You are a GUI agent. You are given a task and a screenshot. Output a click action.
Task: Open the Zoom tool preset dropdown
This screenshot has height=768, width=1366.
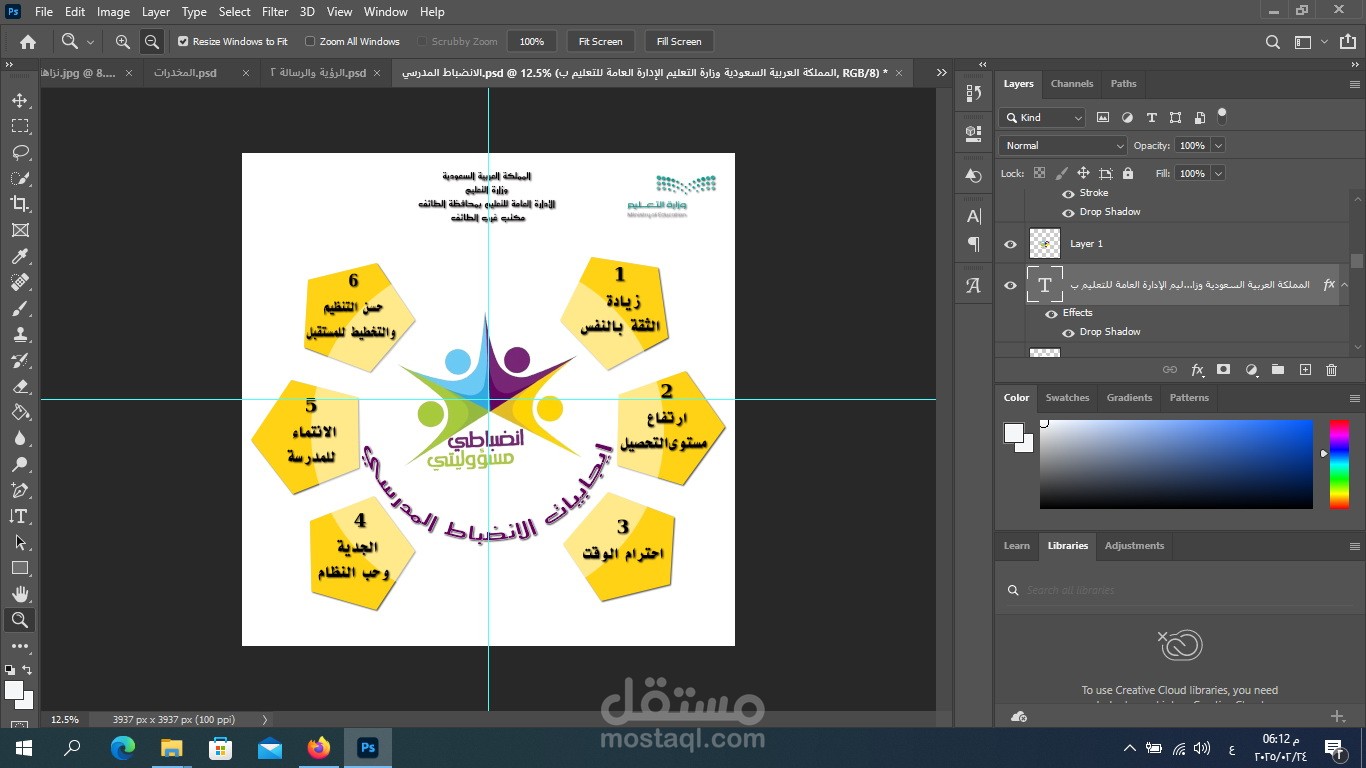(x=90, y=42)
